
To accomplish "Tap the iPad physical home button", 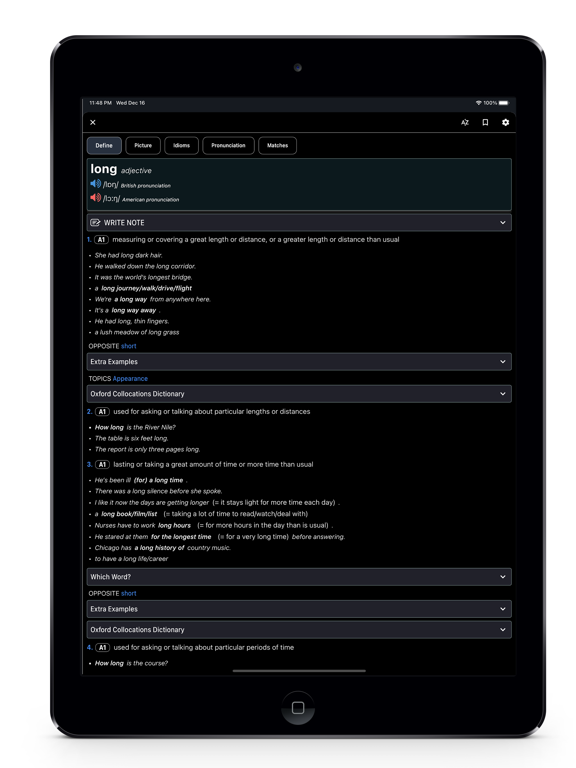I will click(298, 708).
